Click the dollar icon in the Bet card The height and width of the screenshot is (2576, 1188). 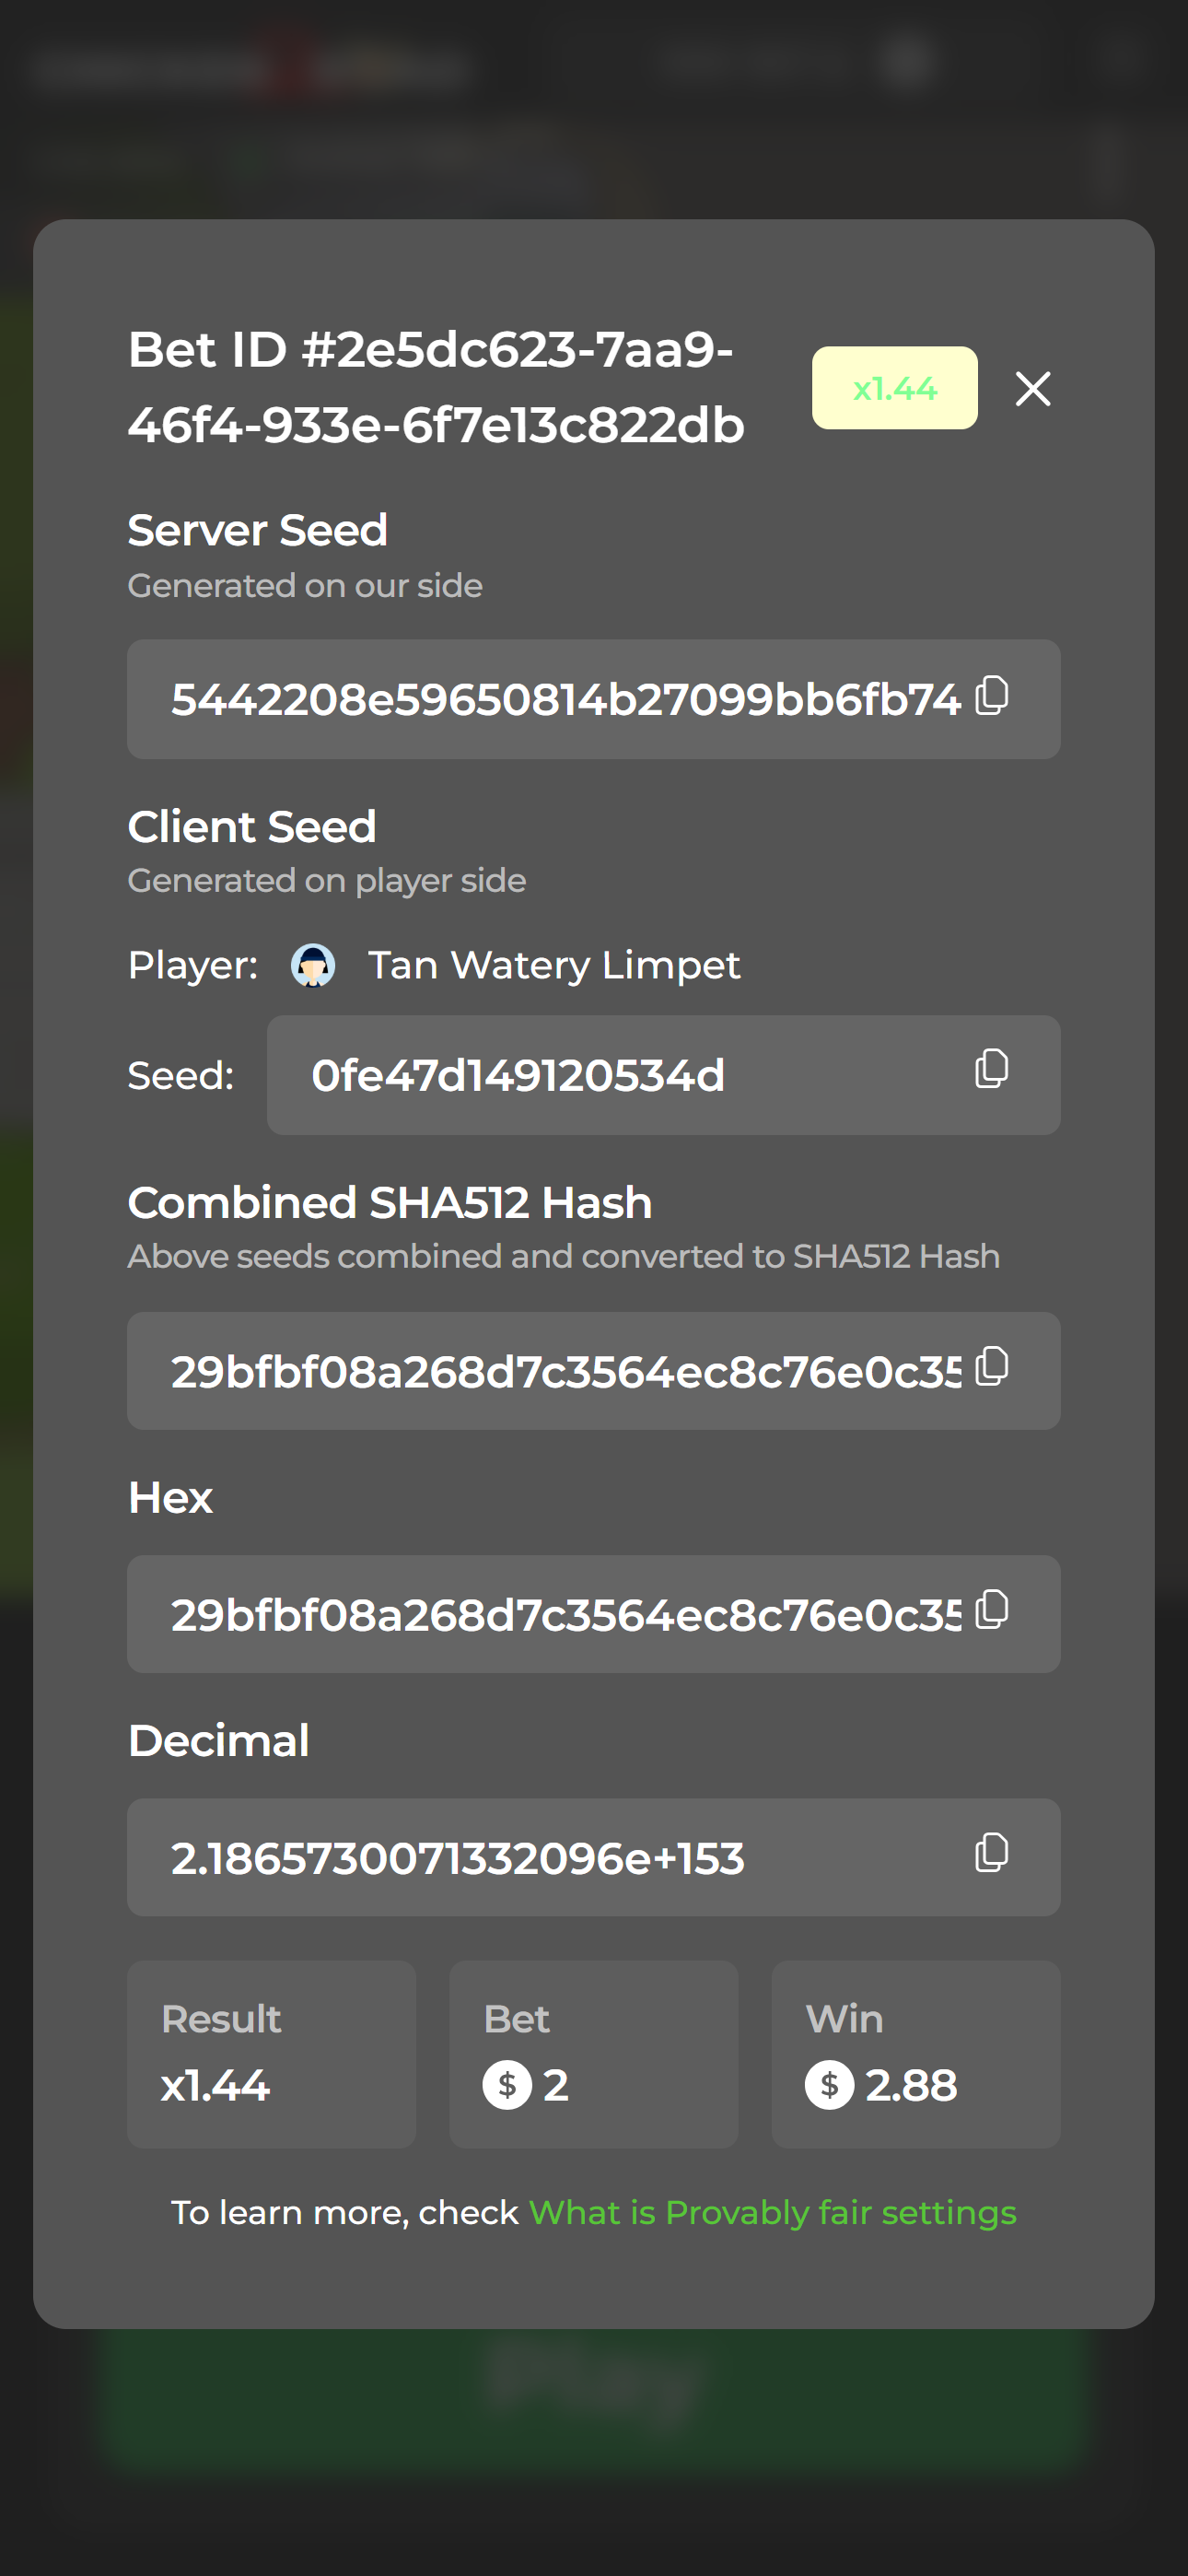coord(507,2086)
